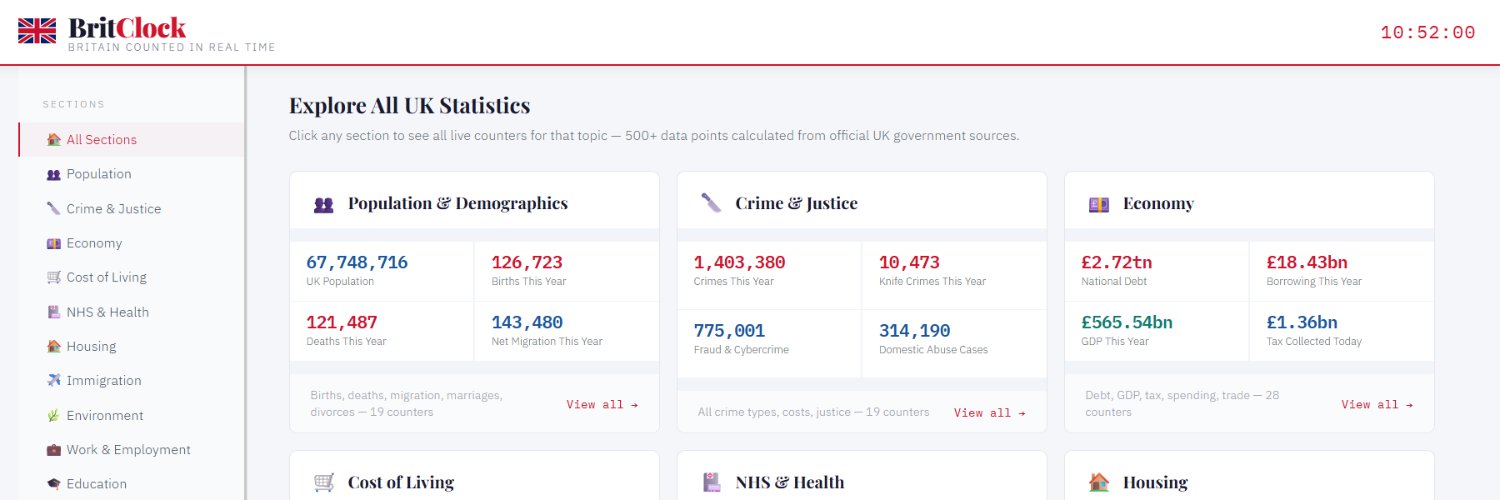Click the hospital icon by NHS & Health card
The image size is (1500, 500).
pos(711,482)
